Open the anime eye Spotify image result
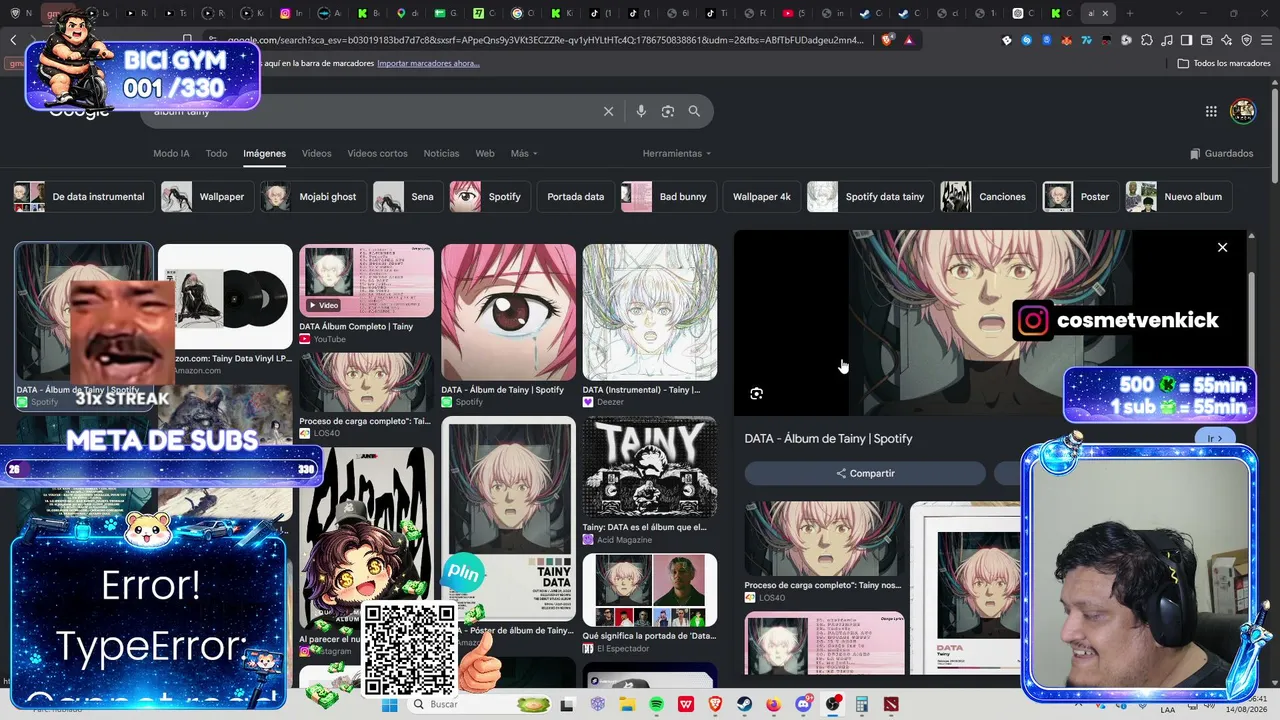1280x720 pixels. [x=509, y=312]
